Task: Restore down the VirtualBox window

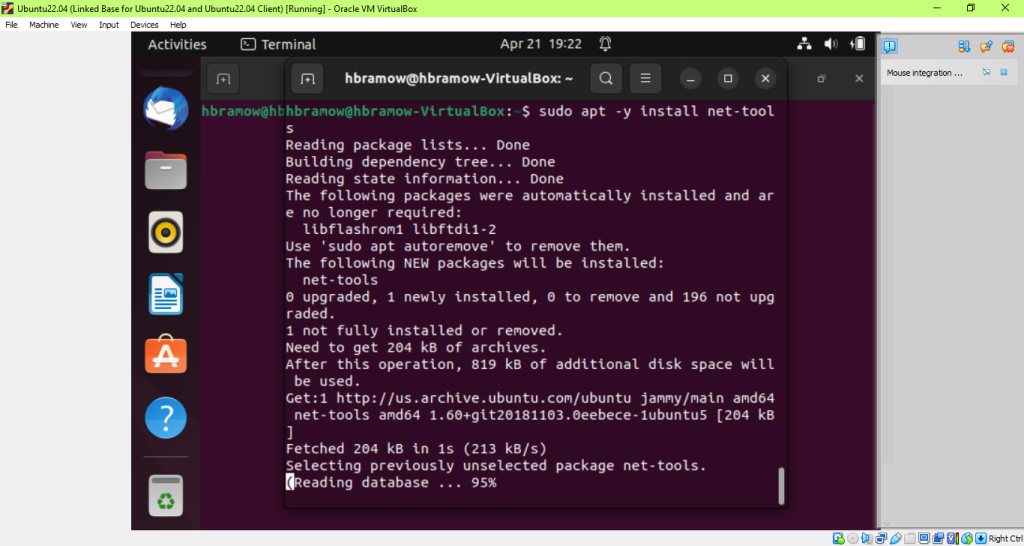Action: pyautogui.click(x=971, y=8)
